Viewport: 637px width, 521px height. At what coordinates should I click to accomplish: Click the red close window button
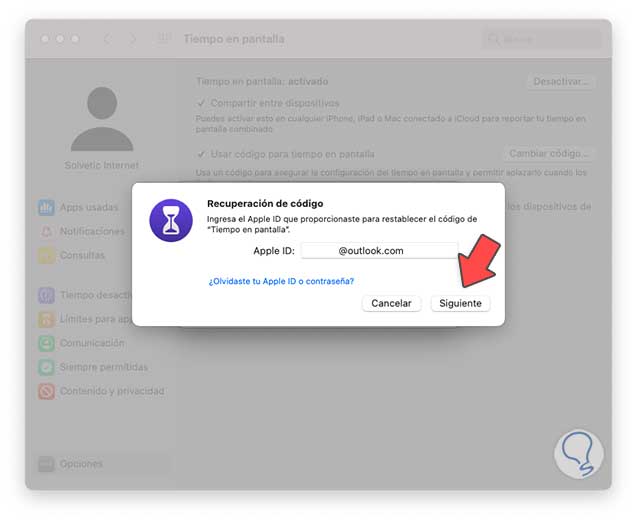[45, 39]
